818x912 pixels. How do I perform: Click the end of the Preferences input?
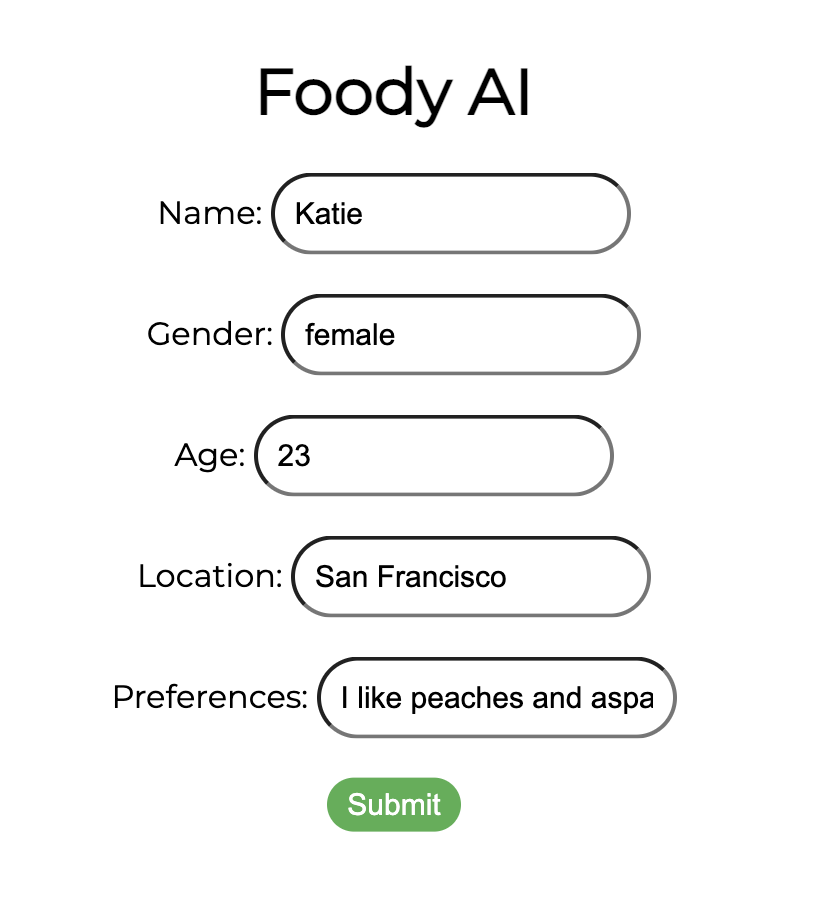pos(660,698)
